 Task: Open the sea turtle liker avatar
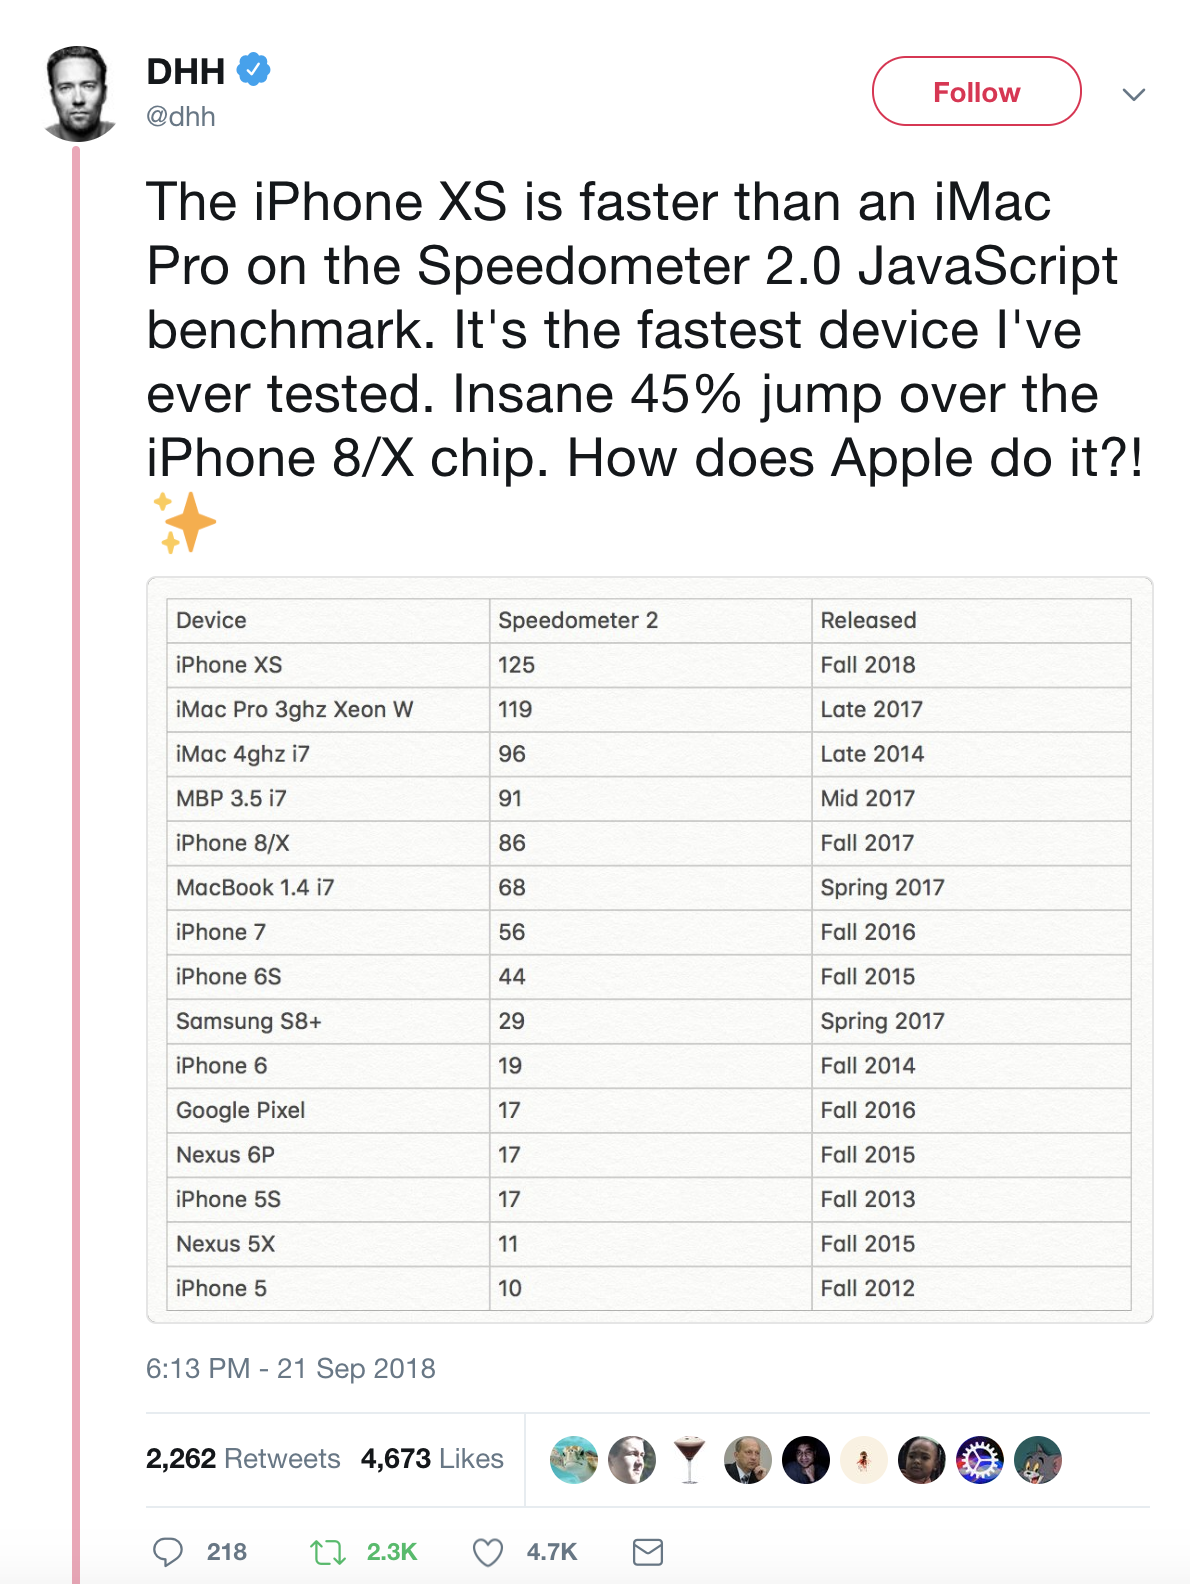coord(574,1460)
